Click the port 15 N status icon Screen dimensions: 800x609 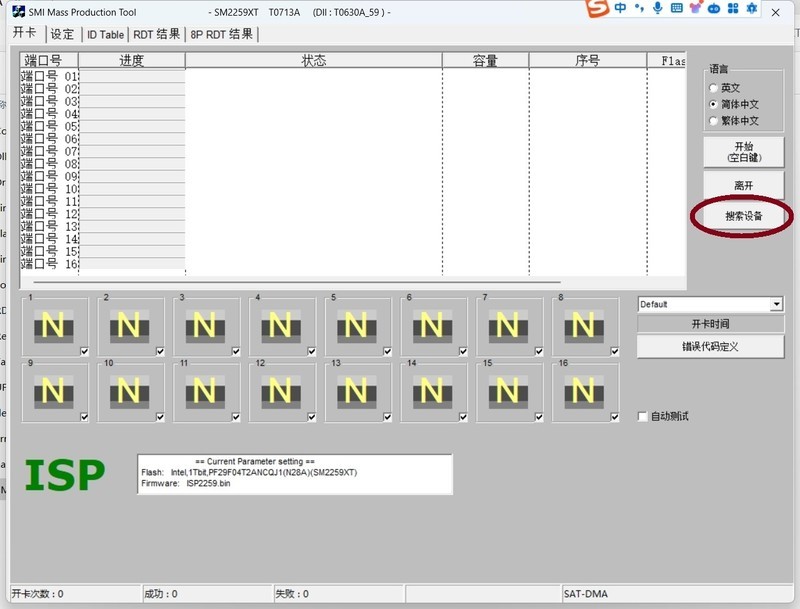508,392
